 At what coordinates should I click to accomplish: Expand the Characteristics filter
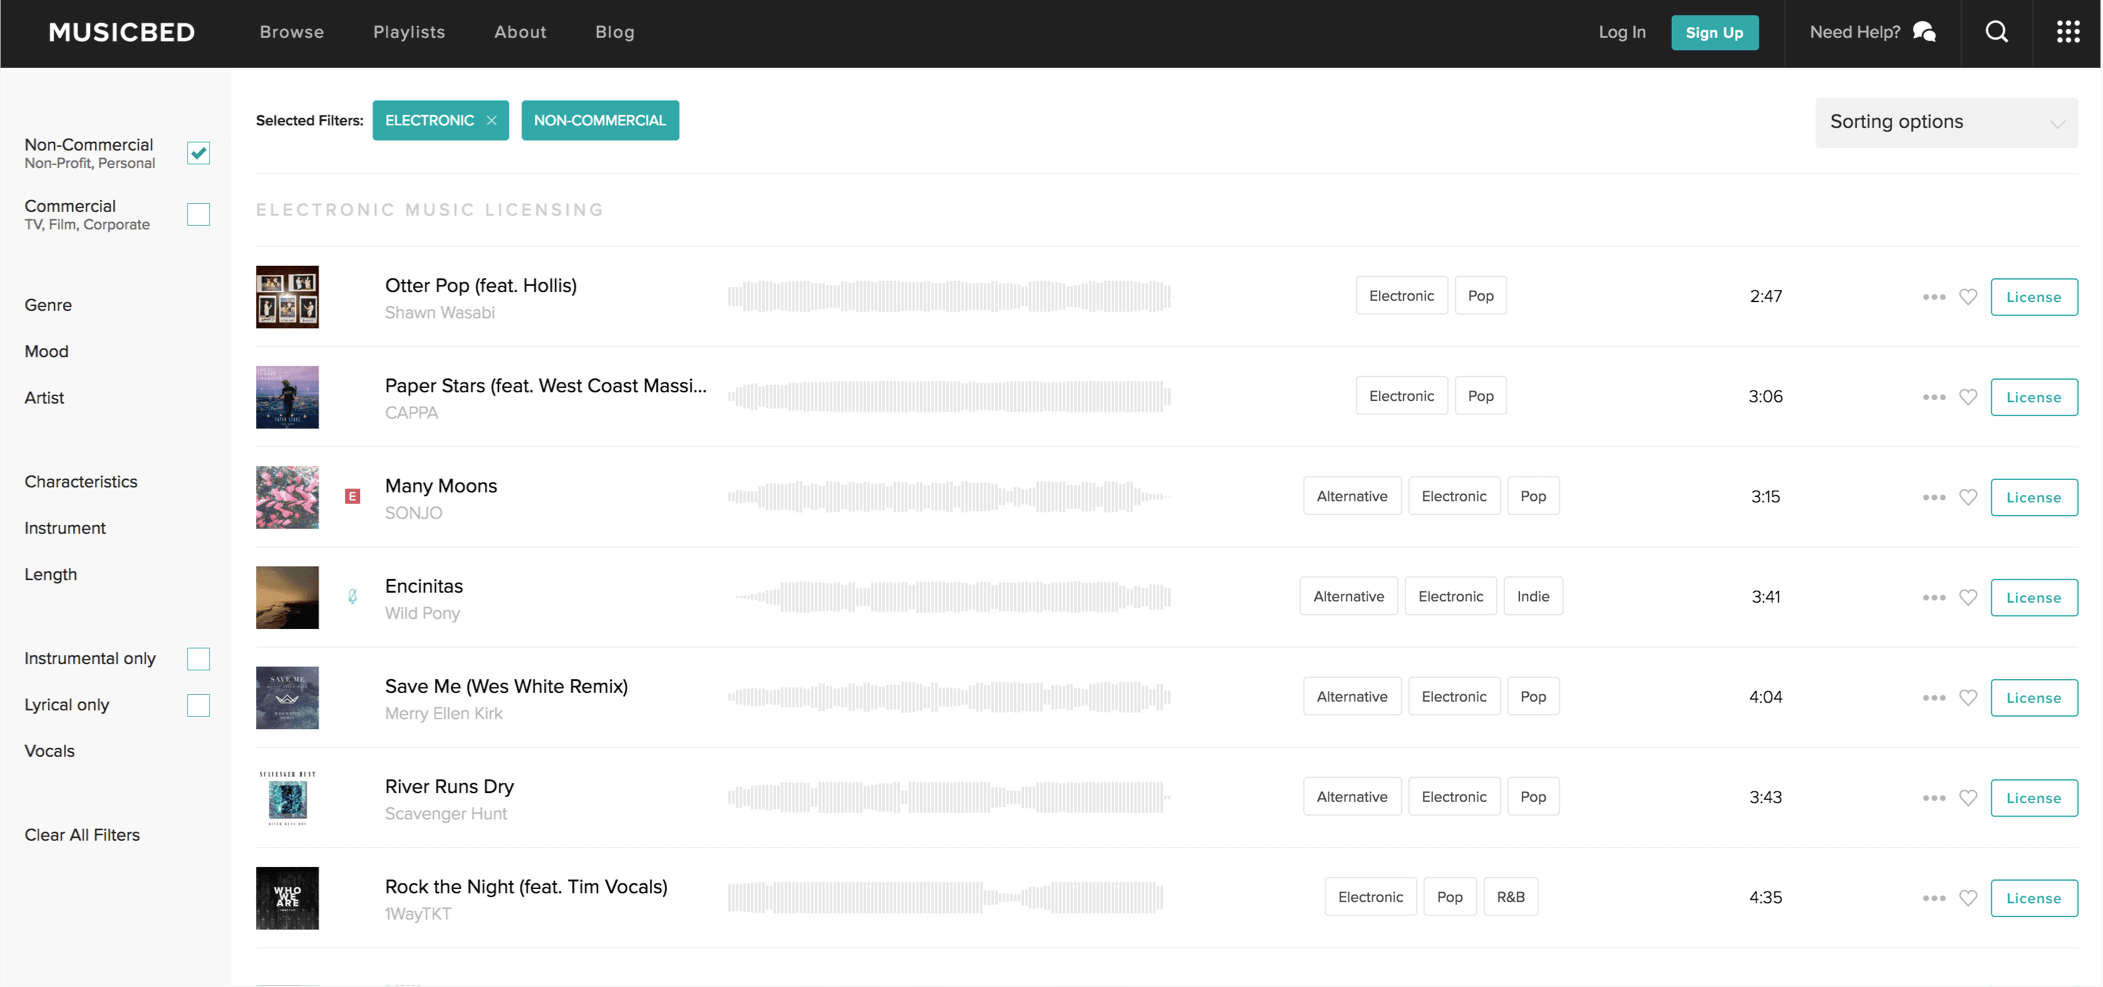pyautogui.click(x=81, y=481)
